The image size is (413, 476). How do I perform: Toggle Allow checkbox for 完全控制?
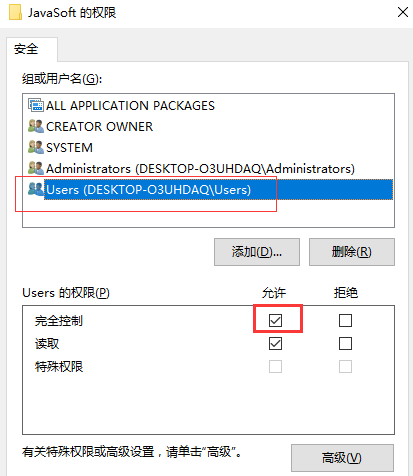[275, 320]
